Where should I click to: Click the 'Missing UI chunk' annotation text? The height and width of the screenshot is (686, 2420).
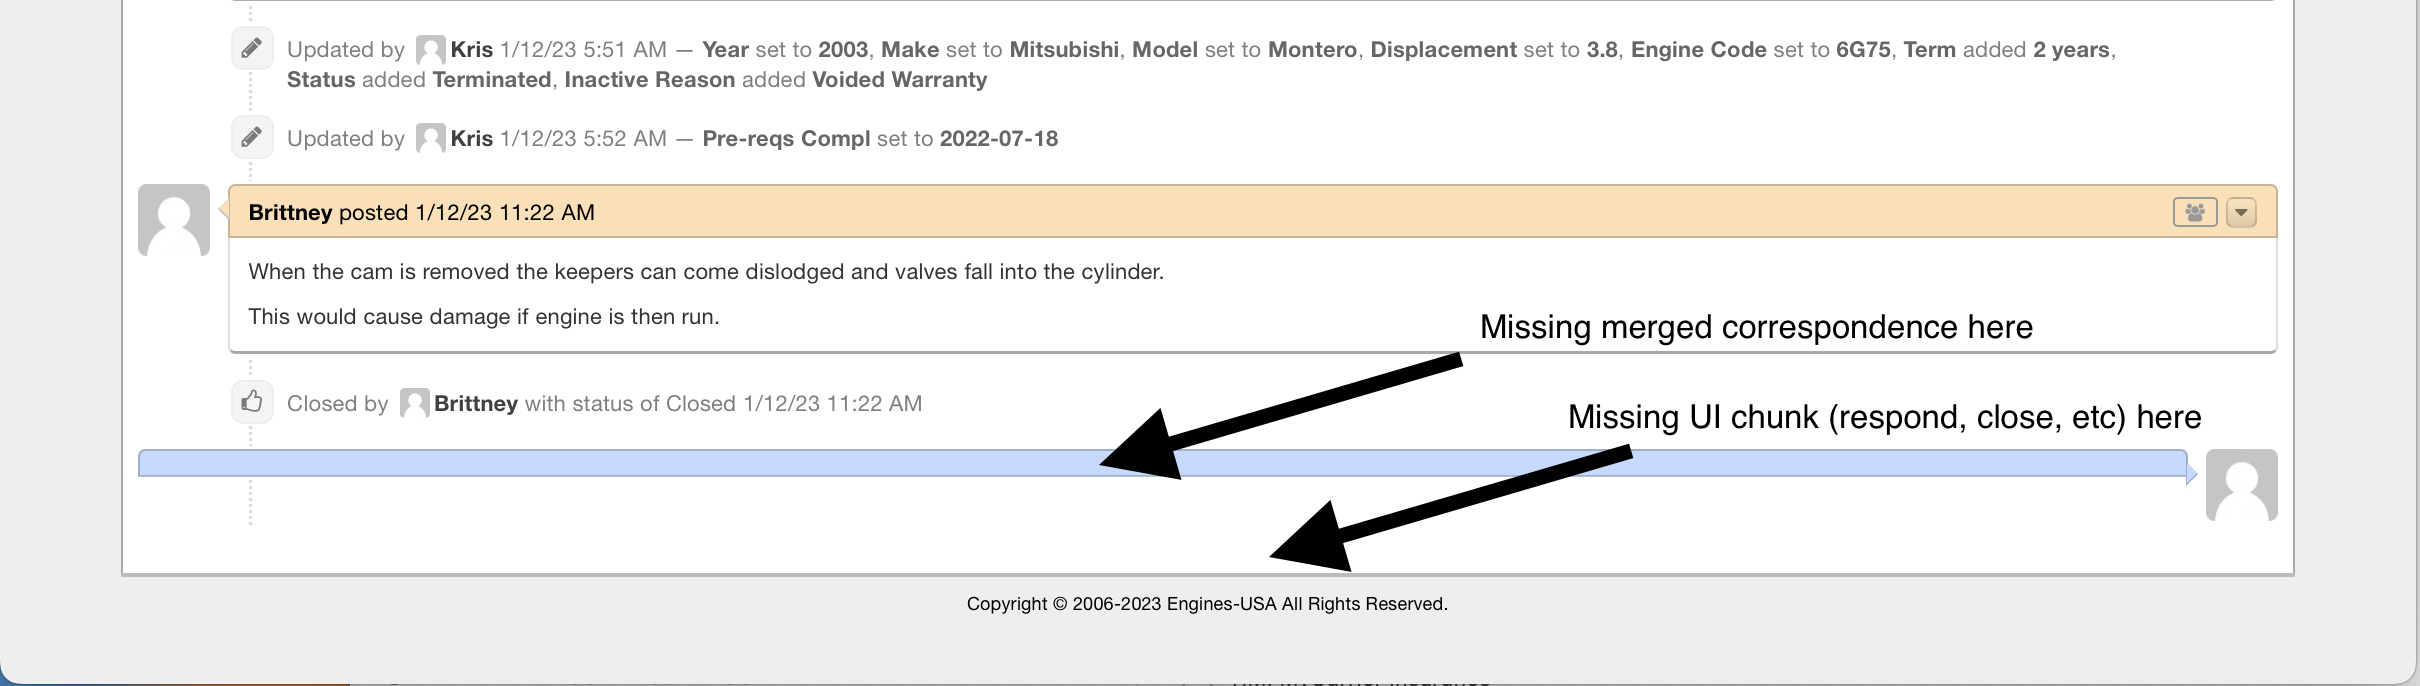pos(1884,417)
